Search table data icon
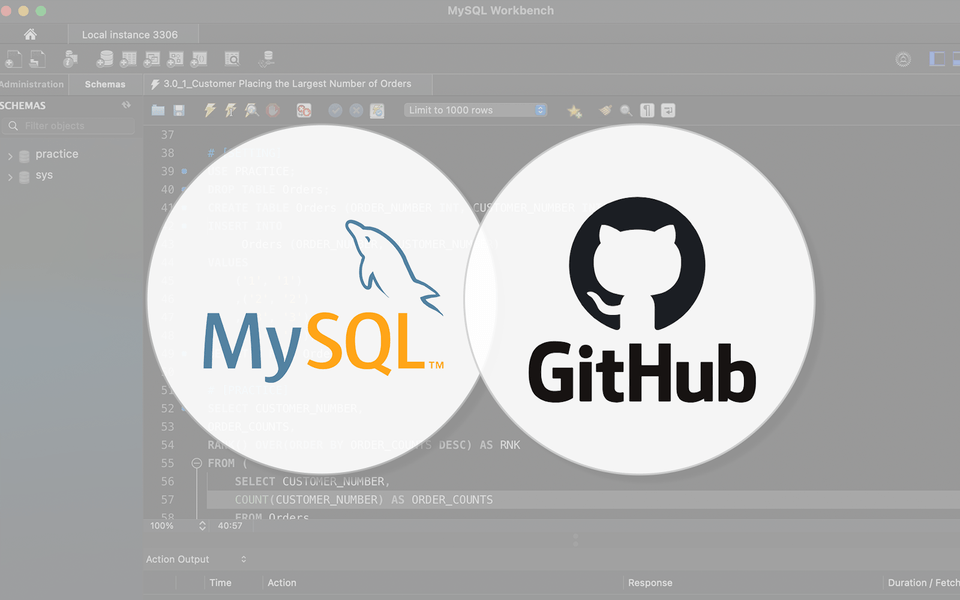The height and width of the screenshot is (600, 960). click(232, 59)
